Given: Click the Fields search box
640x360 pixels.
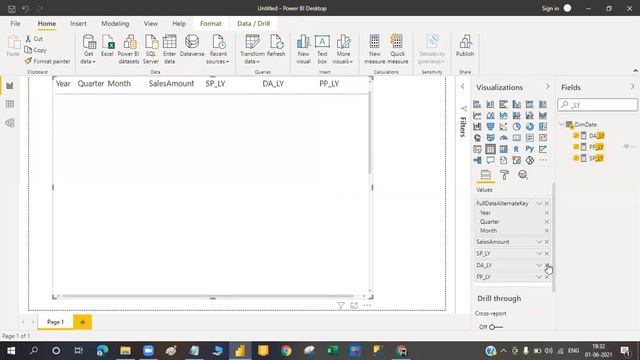Looking at the screenshot, I should point(598,105).
